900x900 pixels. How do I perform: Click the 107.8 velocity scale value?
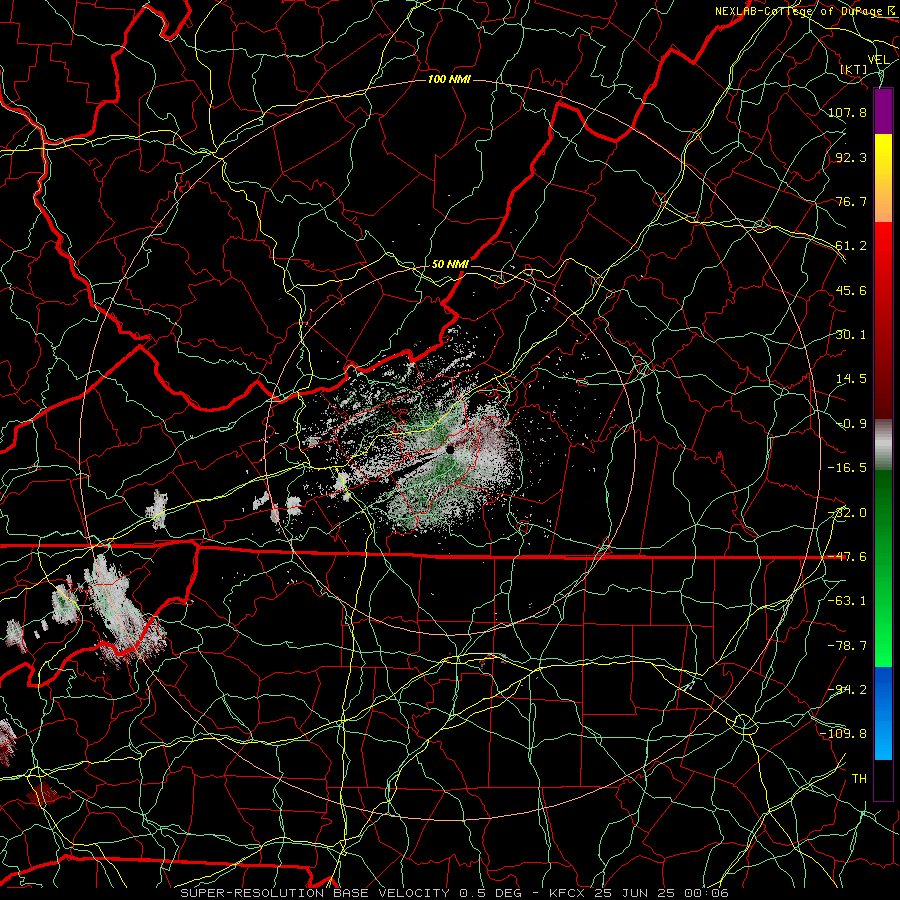[847, 112]
